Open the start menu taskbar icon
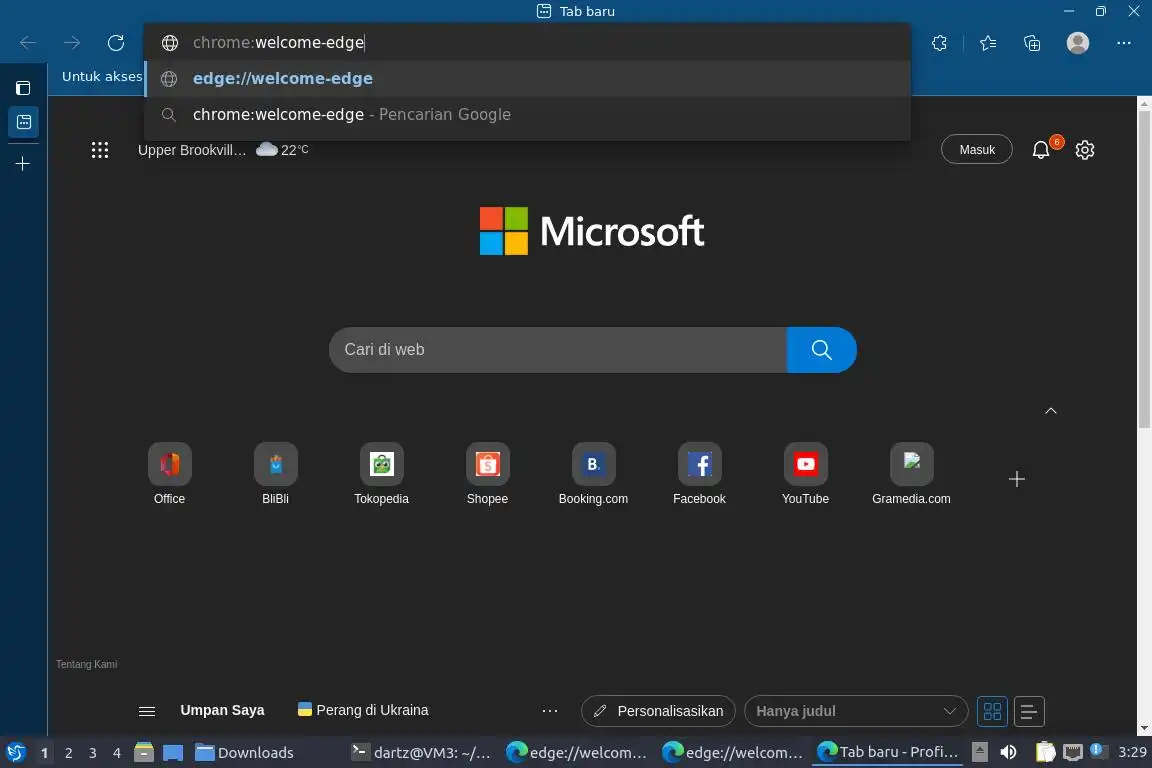Screen dimensions: 1152x768 15,753
